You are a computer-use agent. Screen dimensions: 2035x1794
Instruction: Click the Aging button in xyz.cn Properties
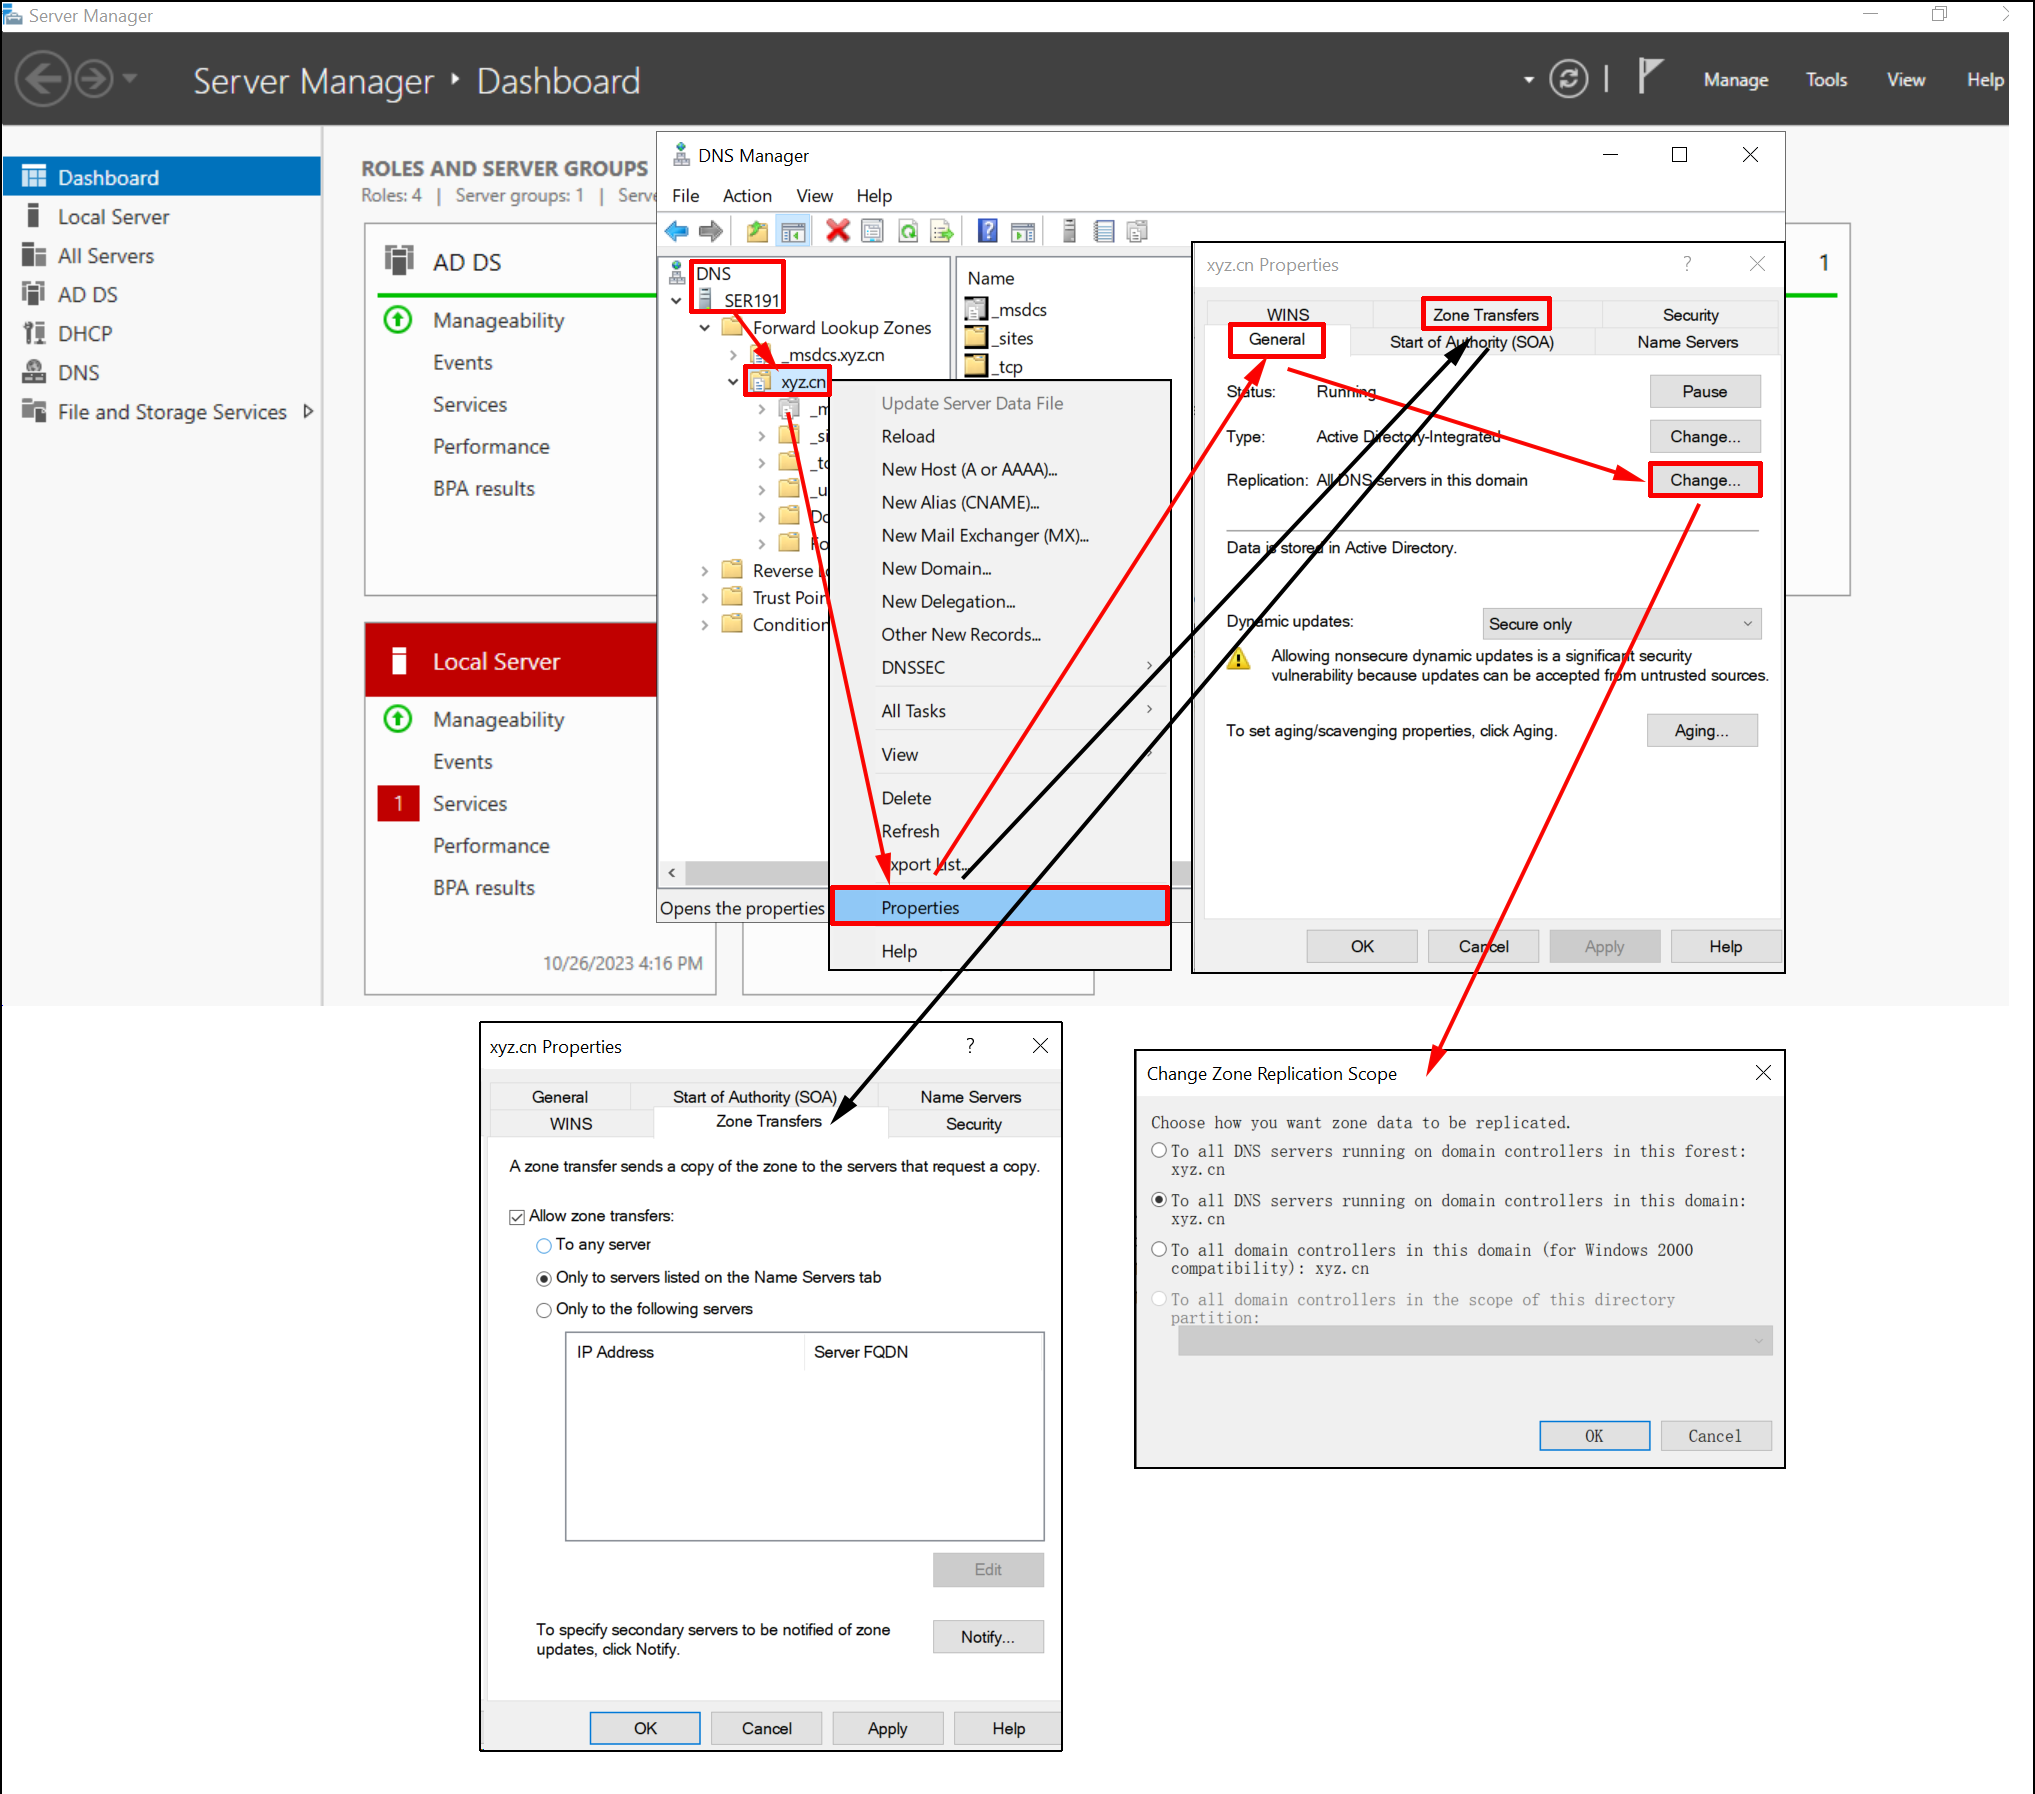[1702, 730]
